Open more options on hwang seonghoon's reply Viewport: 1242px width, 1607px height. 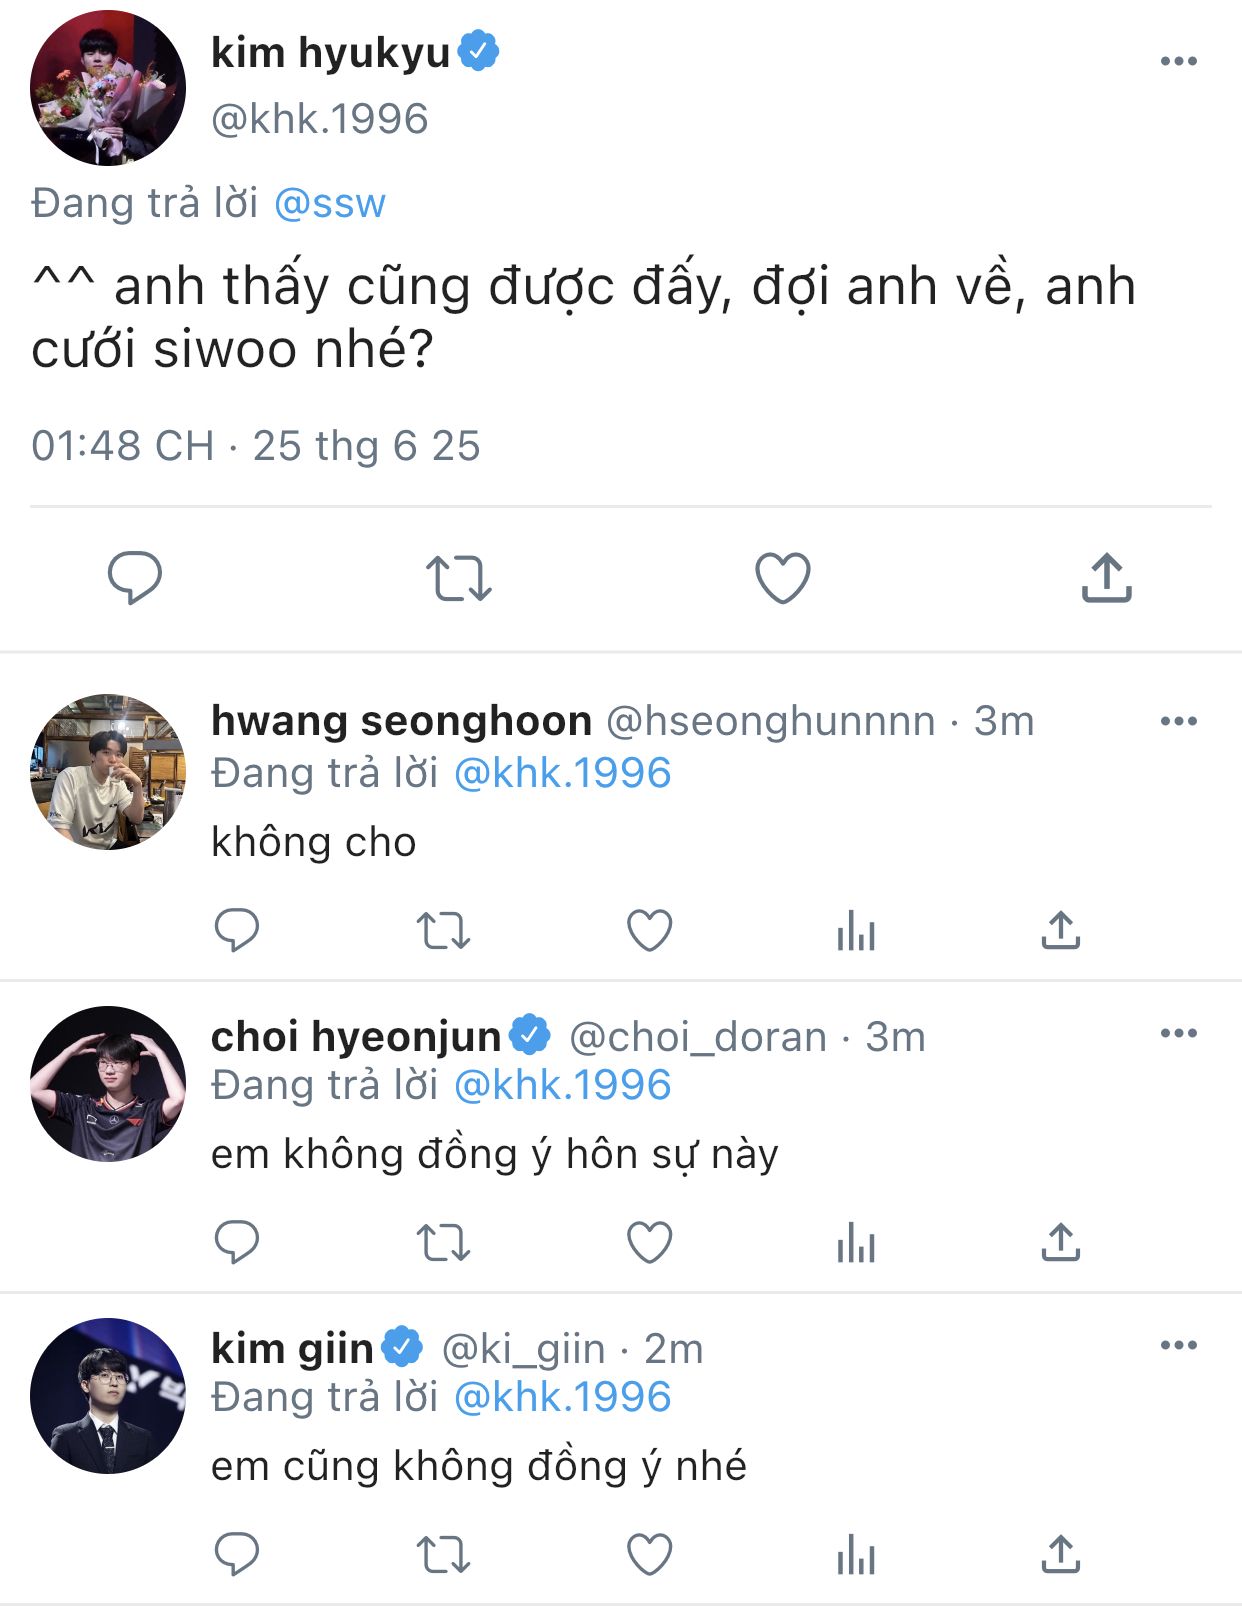coord(1178,721)
